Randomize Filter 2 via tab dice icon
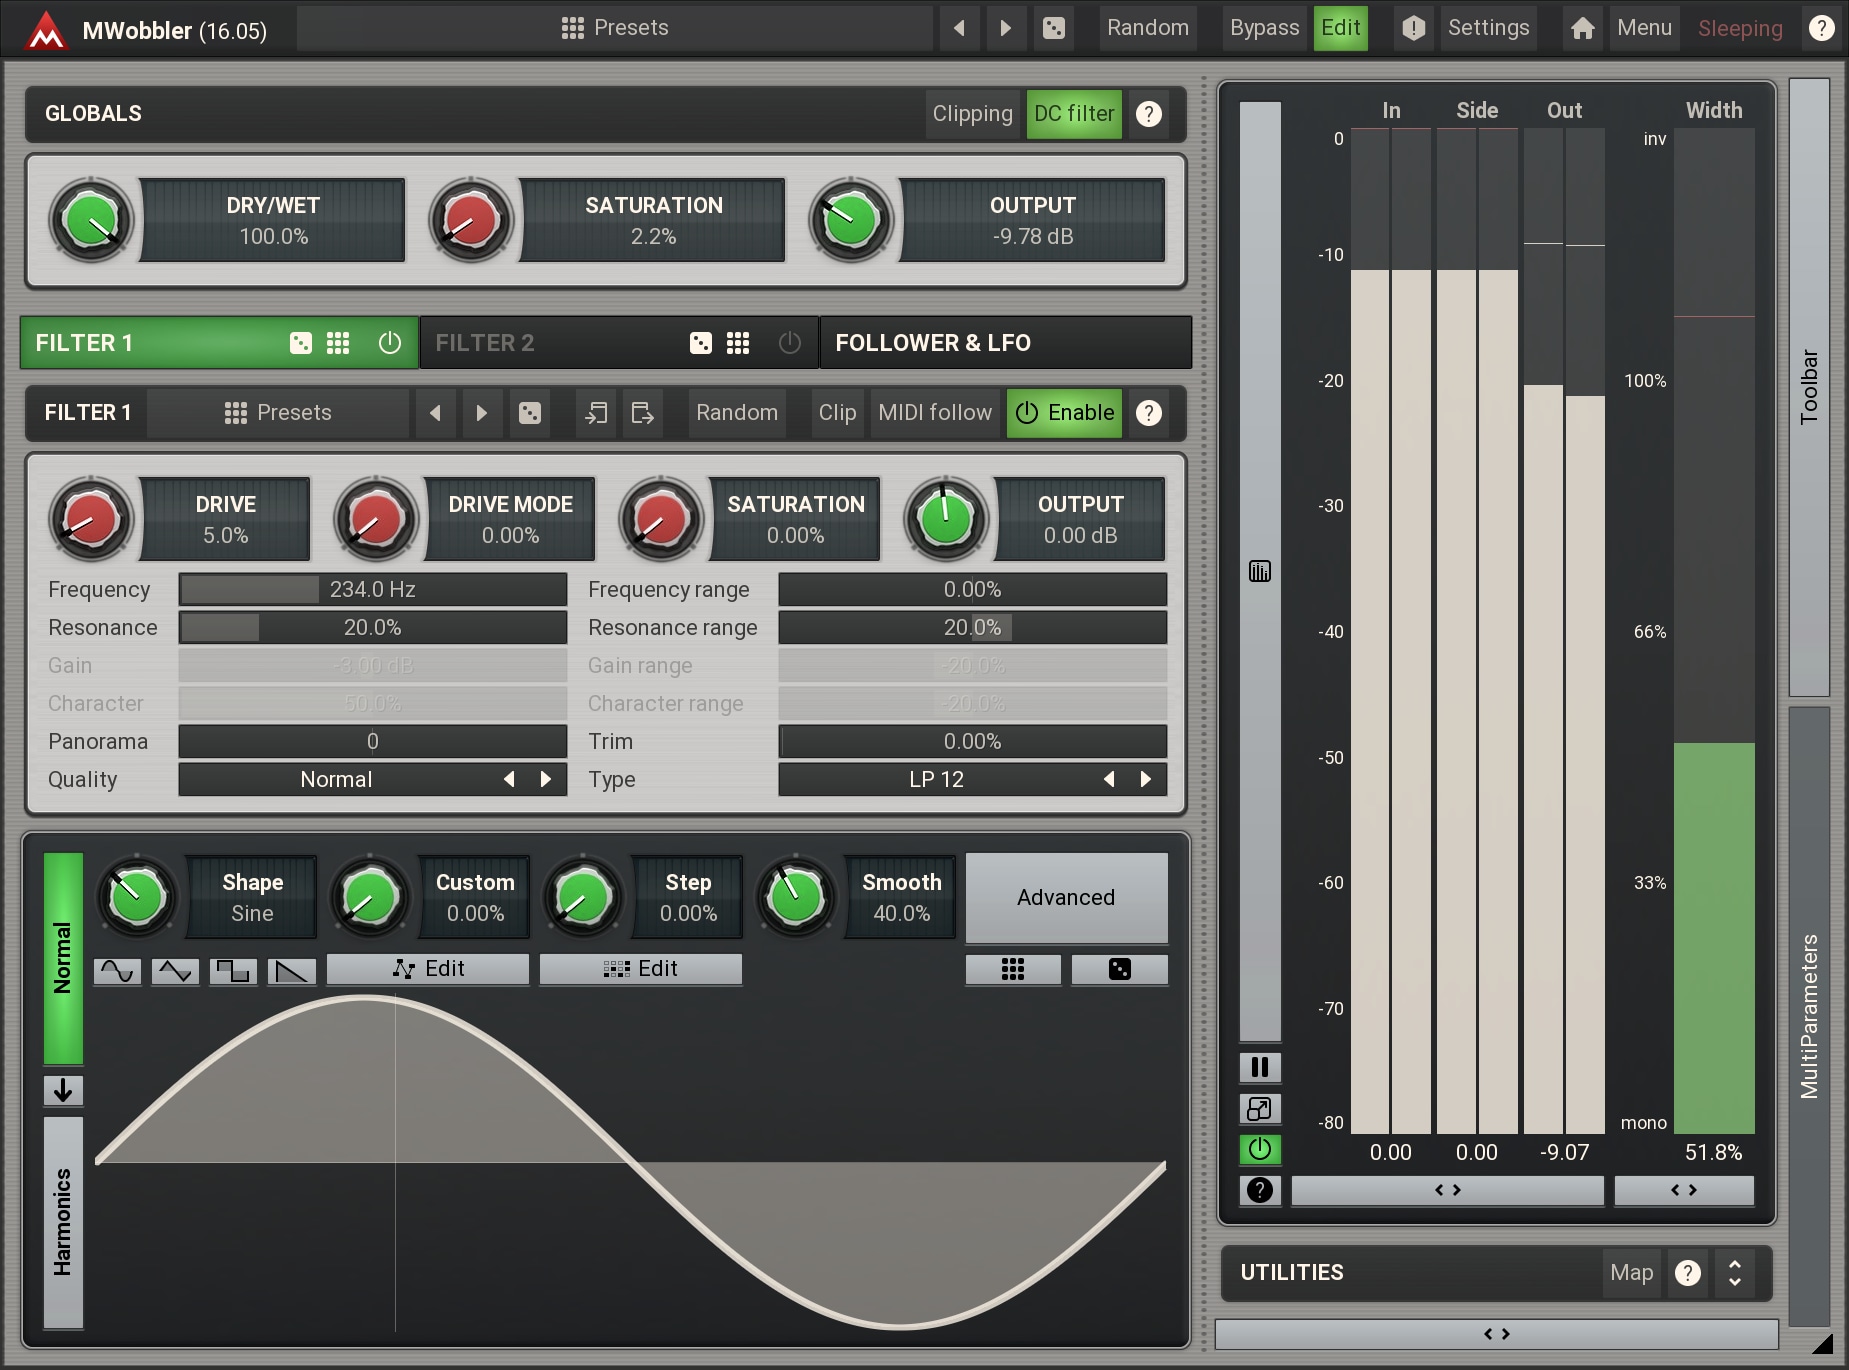 click(x=701, y=343)
